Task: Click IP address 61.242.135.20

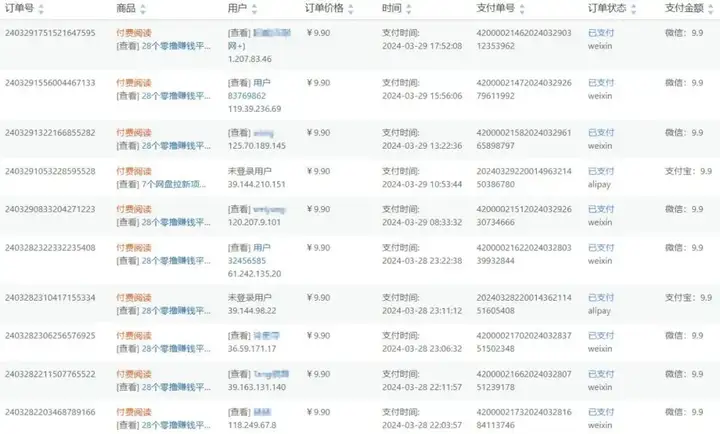Action: (x=255, y=274)
